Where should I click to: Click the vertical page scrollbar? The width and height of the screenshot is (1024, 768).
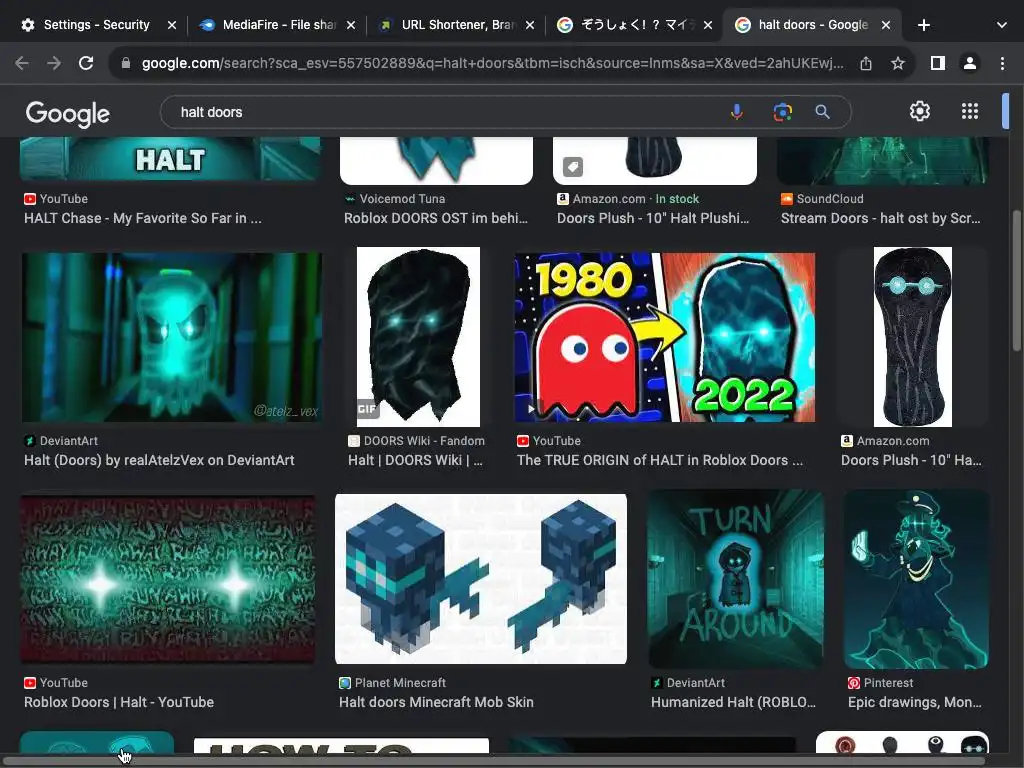[x=1016, y=281]
